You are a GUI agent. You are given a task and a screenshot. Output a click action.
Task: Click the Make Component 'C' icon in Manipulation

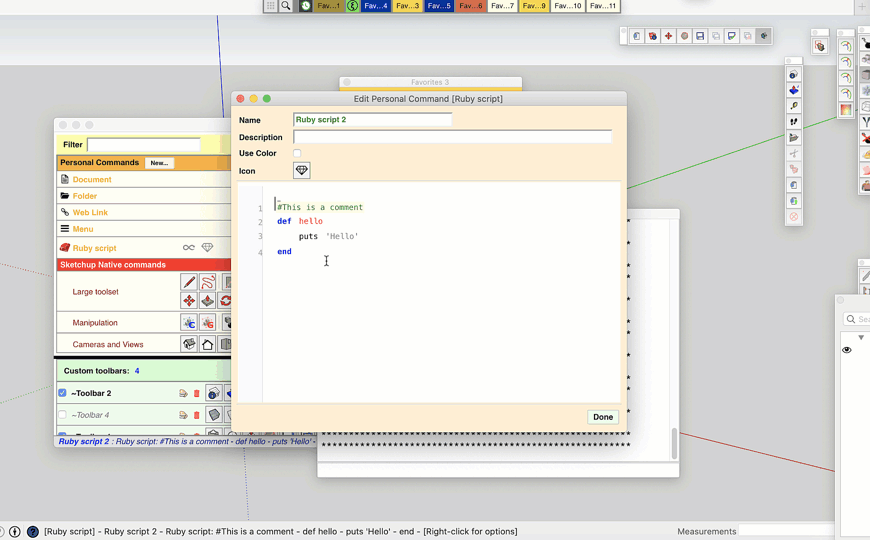tap(189, 322)
